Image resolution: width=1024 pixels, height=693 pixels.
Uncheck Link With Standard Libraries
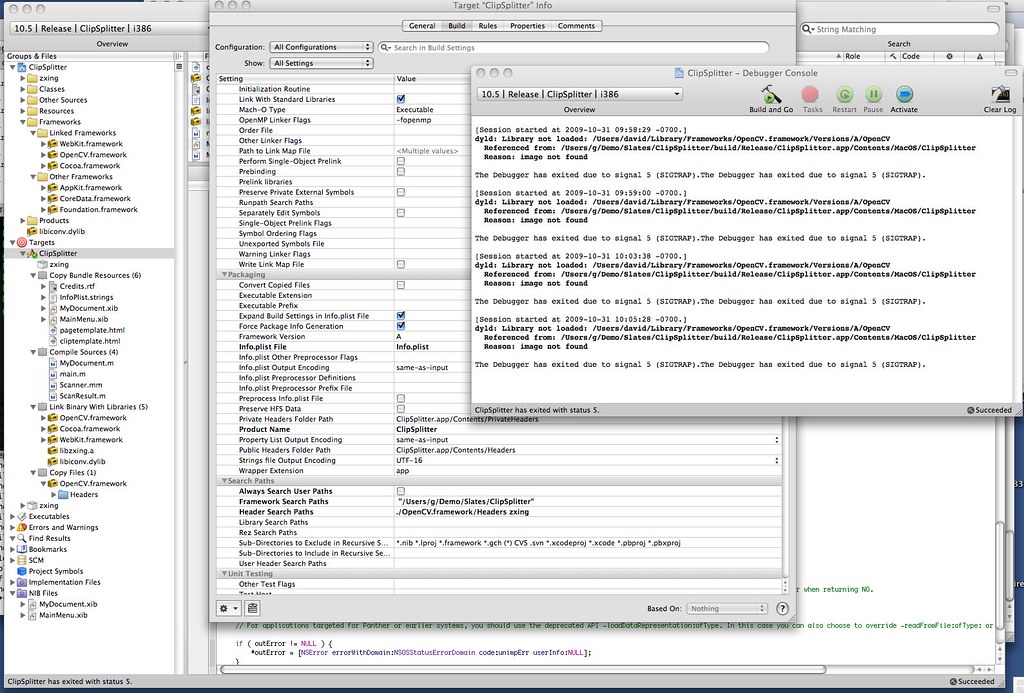pos(401,99)
